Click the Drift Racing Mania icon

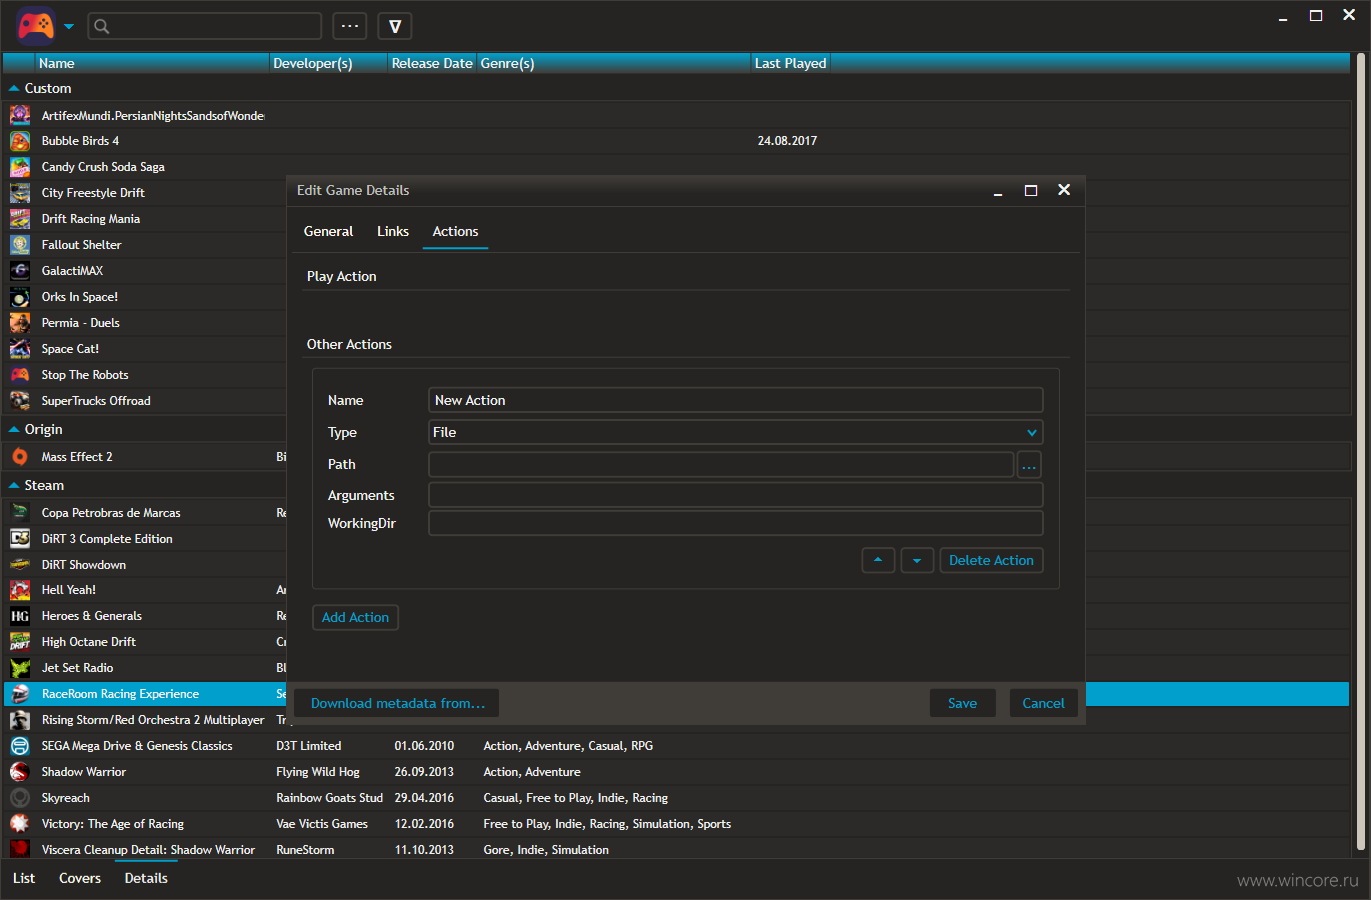coord(20,219)
